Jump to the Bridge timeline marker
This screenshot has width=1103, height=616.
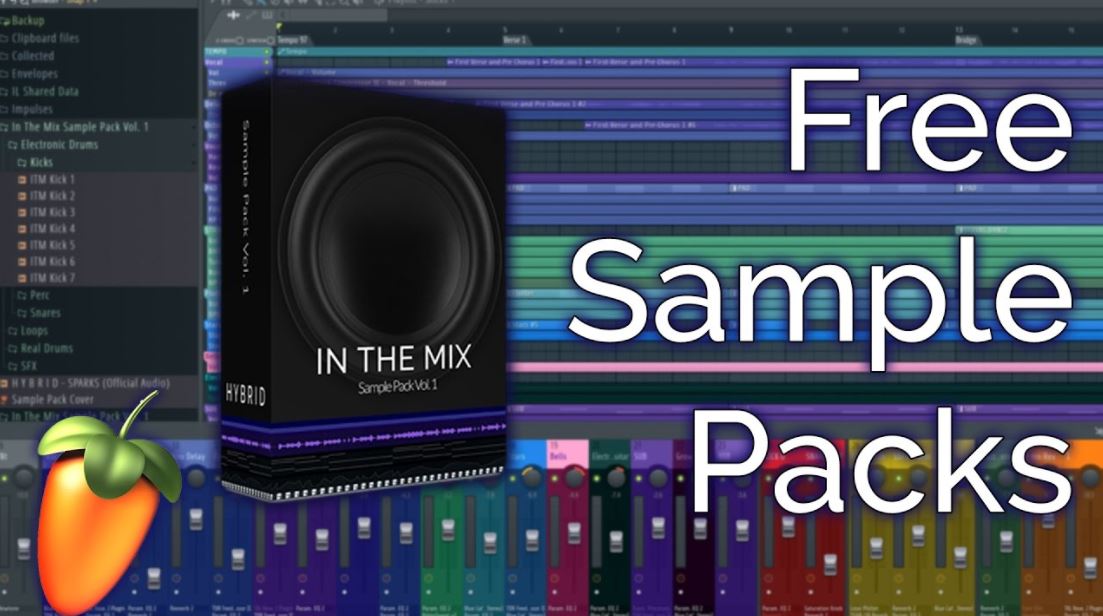pos(967,40)
